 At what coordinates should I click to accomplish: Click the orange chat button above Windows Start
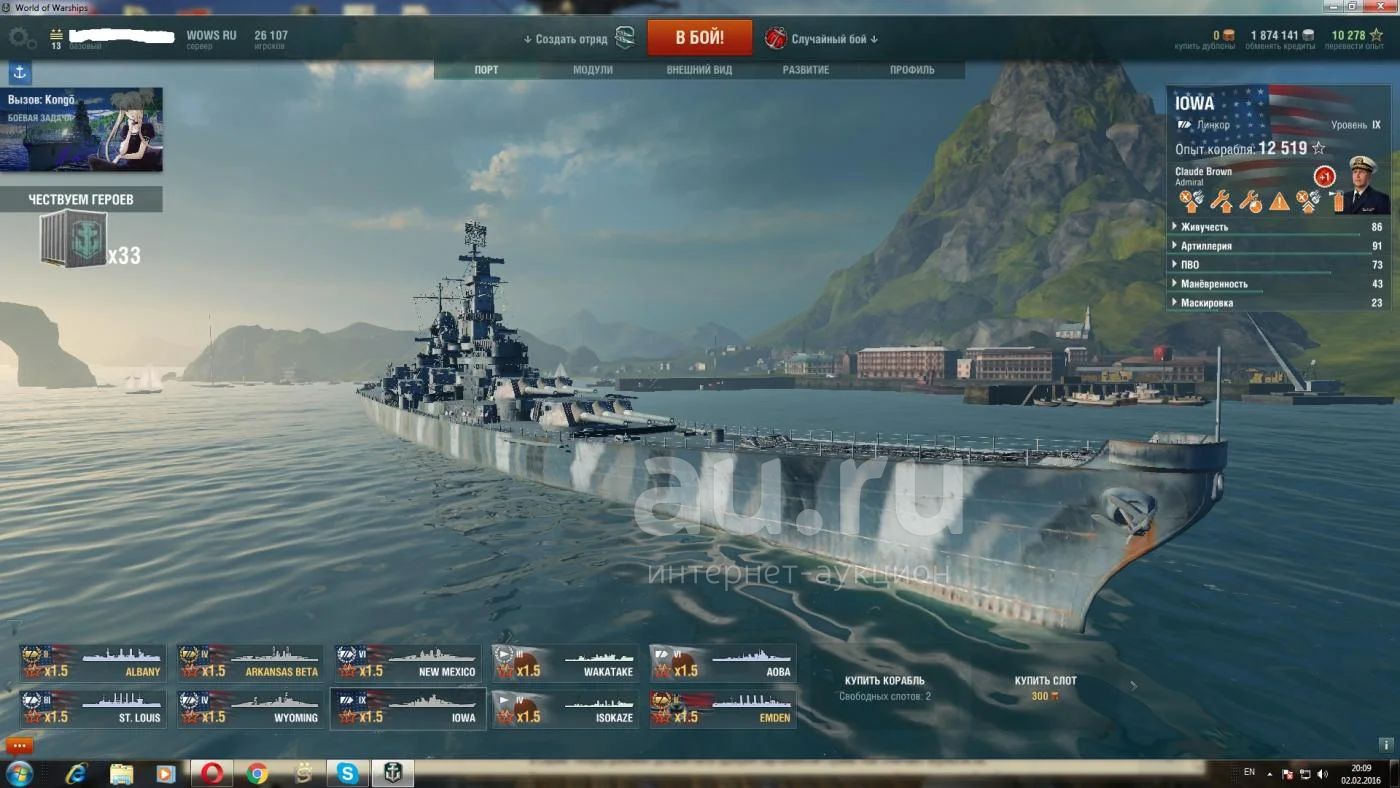coord(19,745)
